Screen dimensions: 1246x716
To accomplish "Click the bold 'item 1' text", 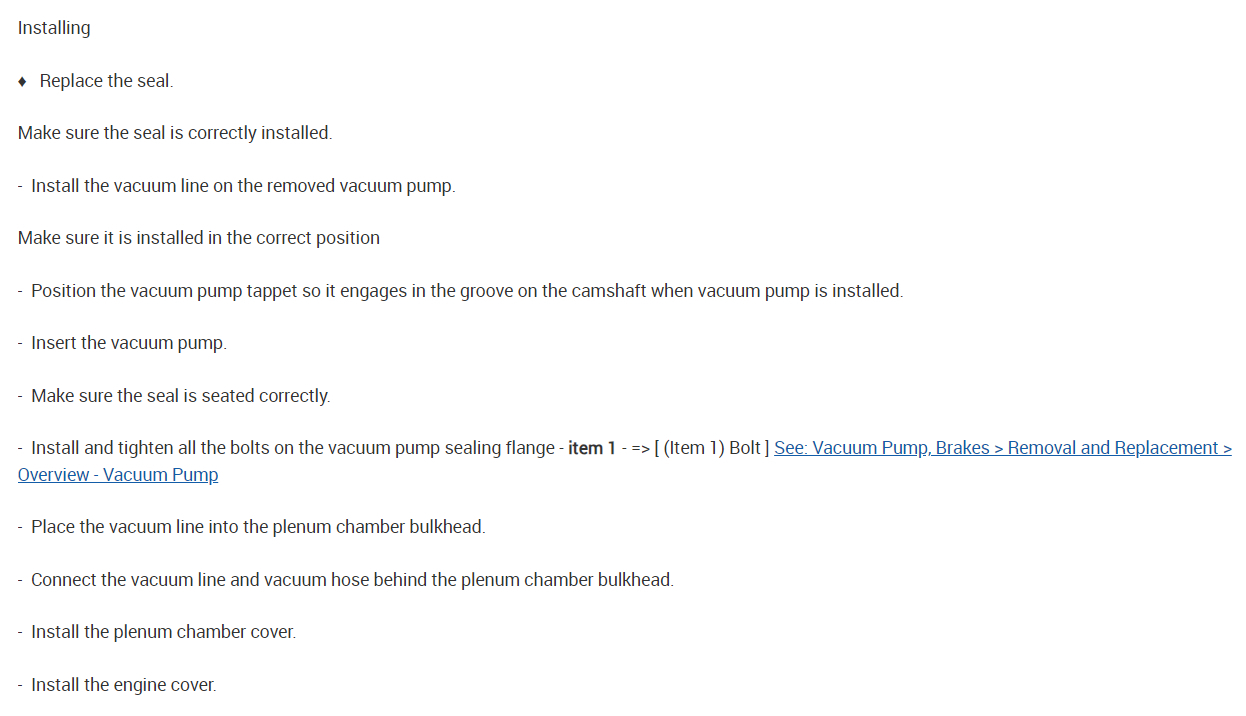I will [592, 448].
